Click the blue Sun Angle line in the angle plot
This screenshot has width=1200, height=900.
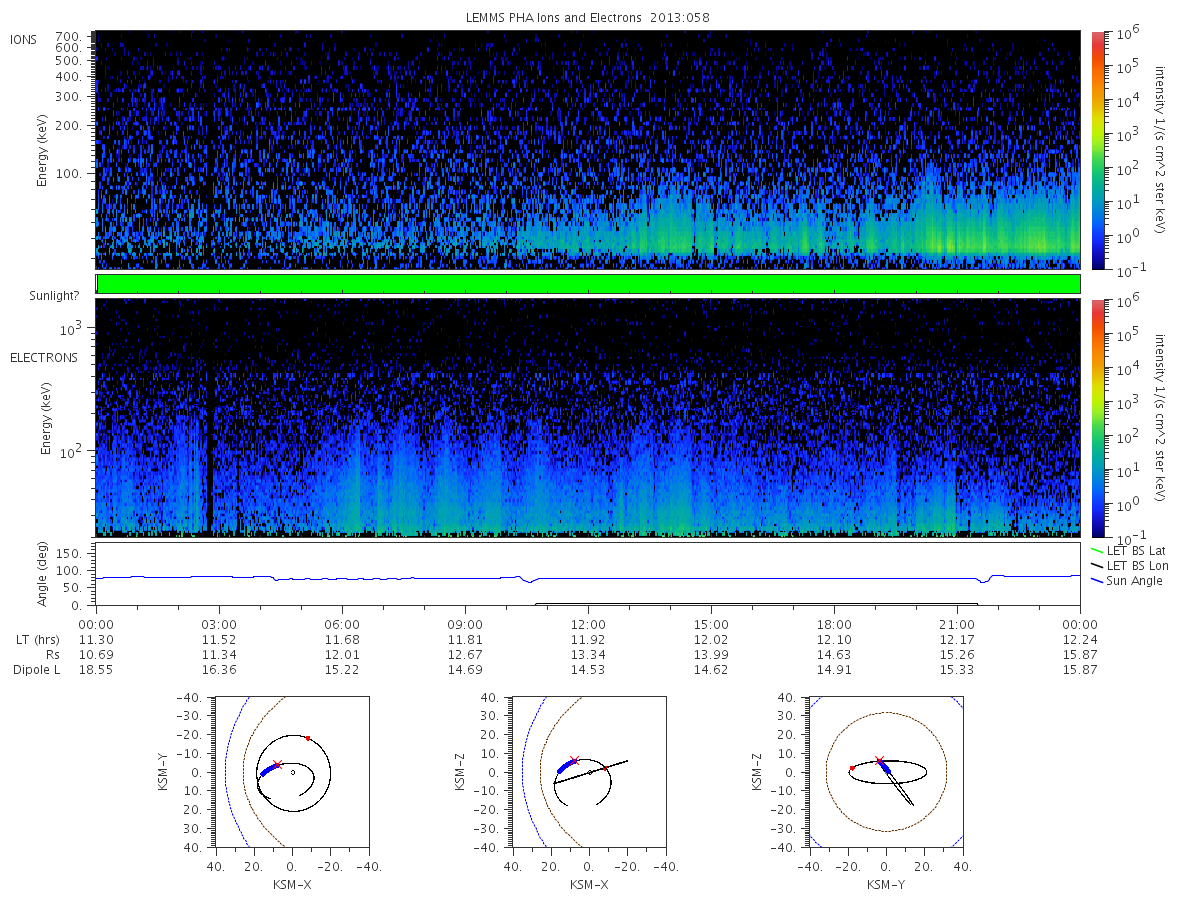coord(588,578)
